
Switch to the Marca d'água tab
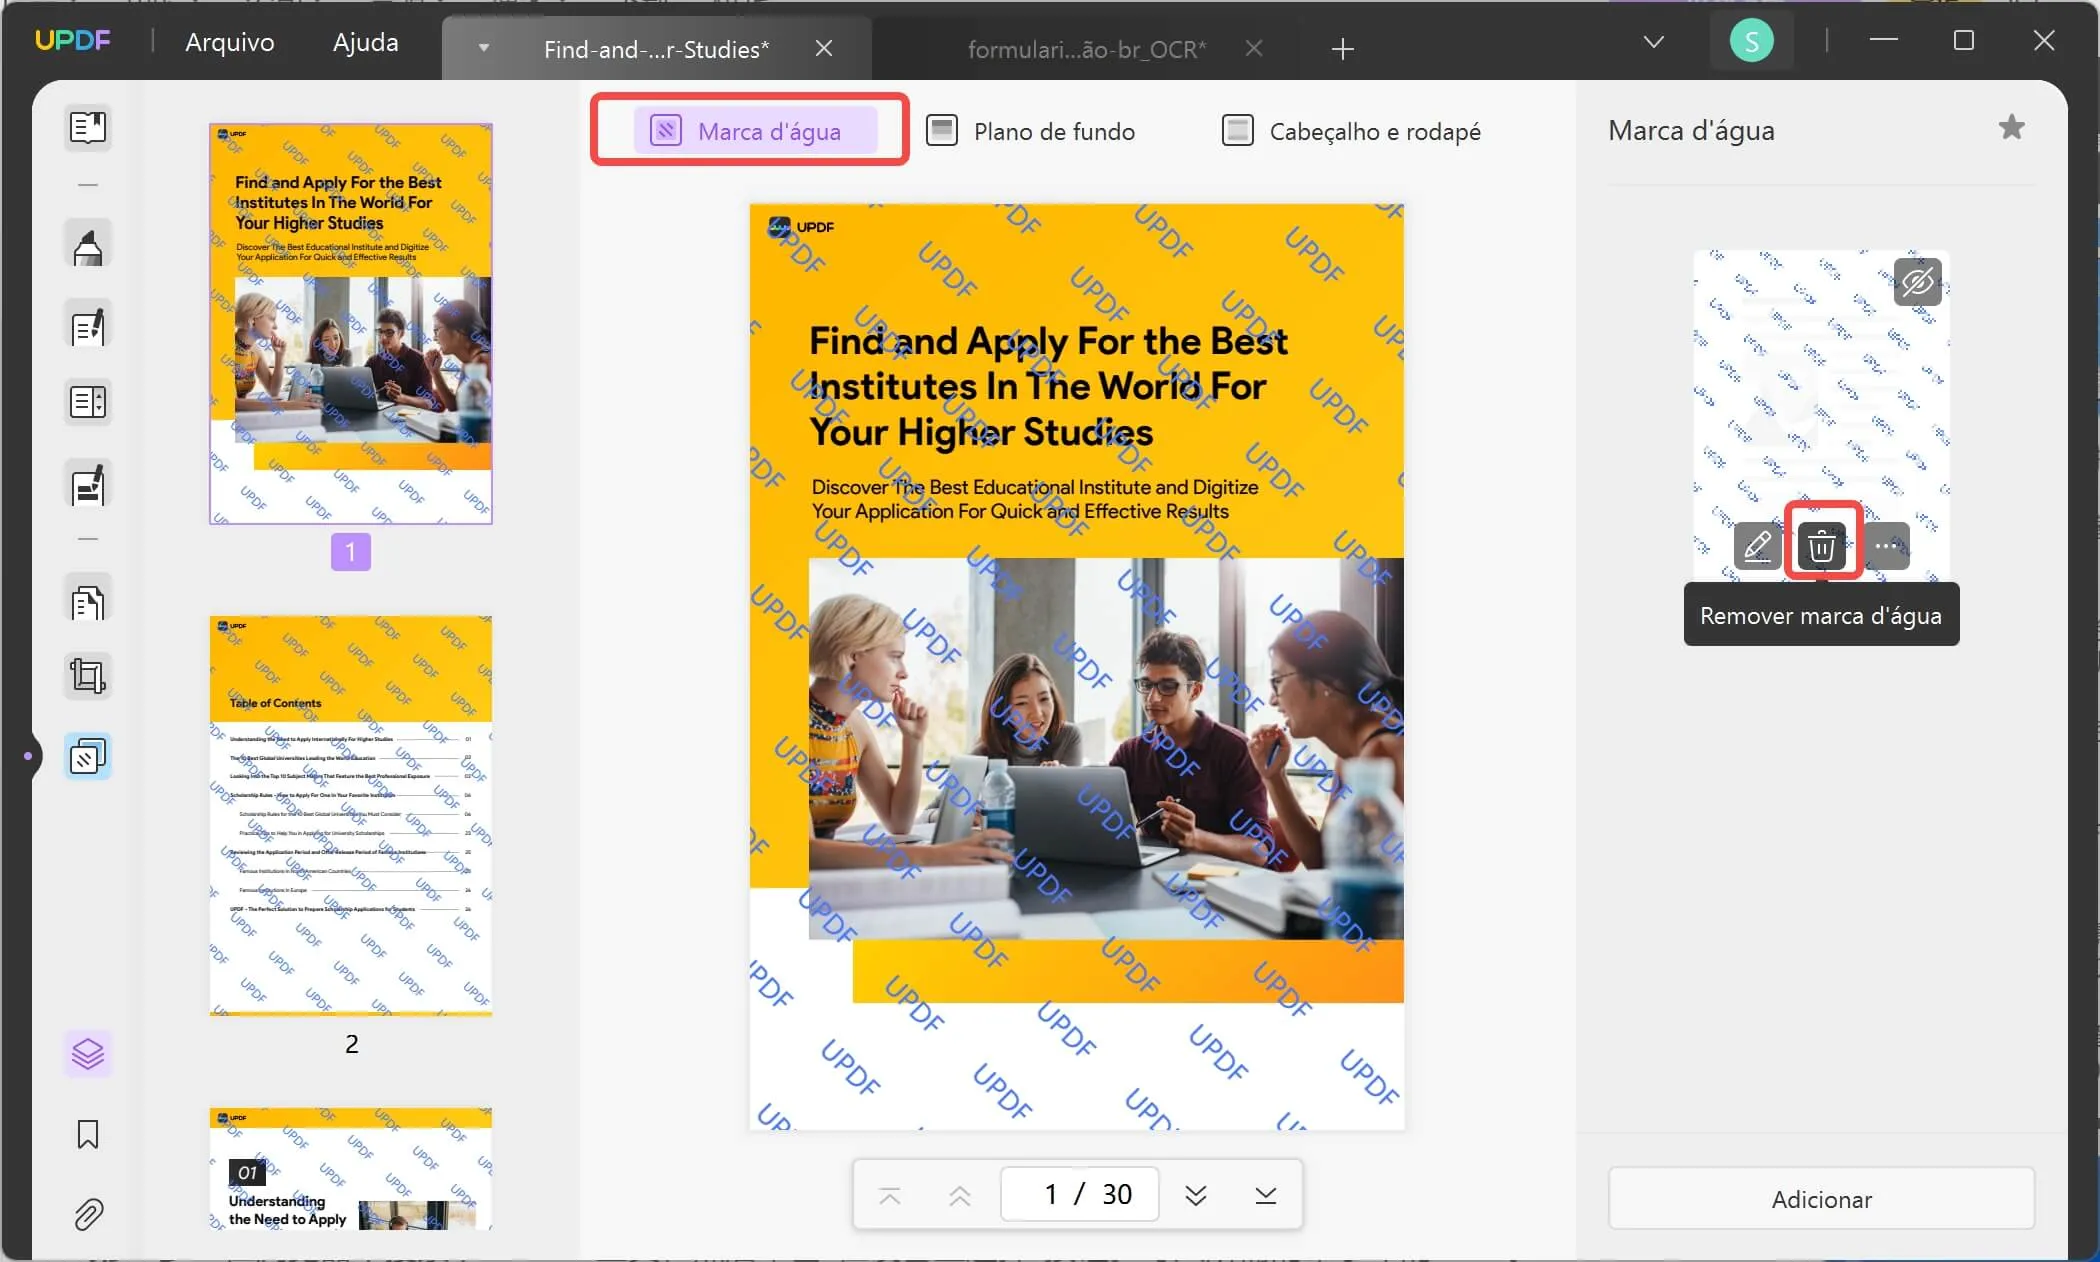coord(747,131)
